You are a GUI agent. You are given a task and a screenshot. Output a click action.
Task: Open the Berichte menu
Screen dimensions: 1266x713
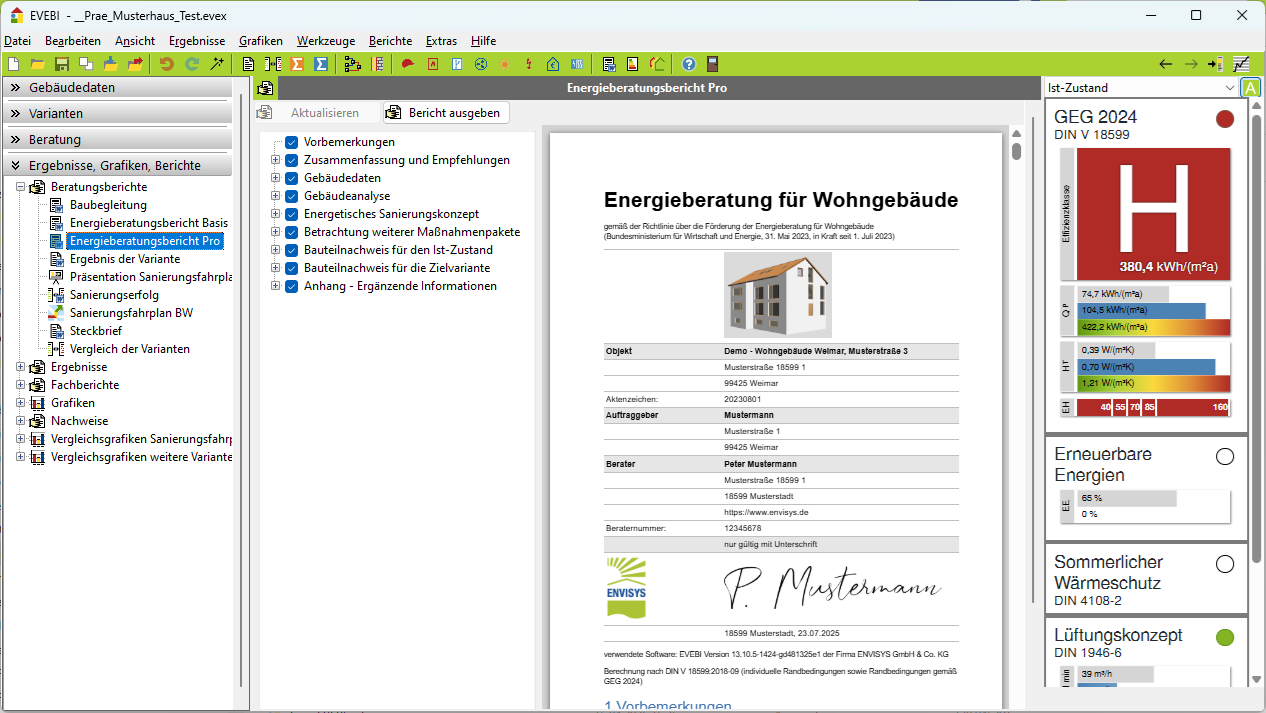[x=390, y=41]
